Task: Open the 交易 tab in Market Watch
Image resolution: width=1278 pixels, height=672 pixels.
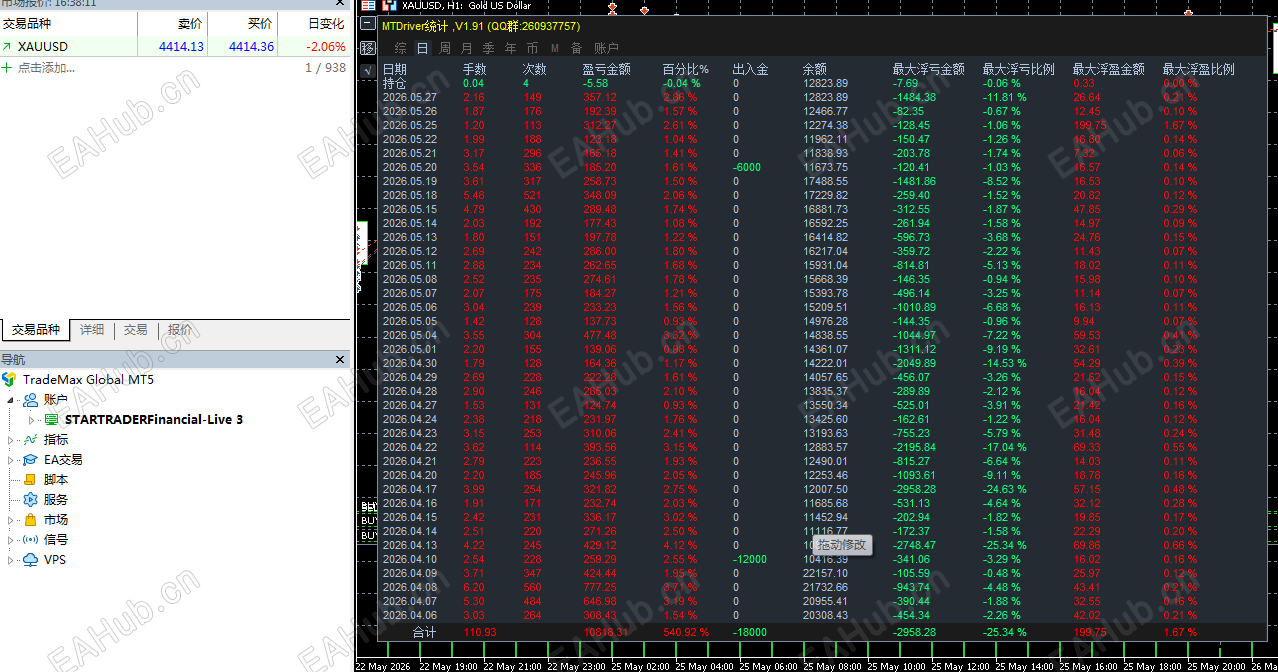Action: coord(136,330)
